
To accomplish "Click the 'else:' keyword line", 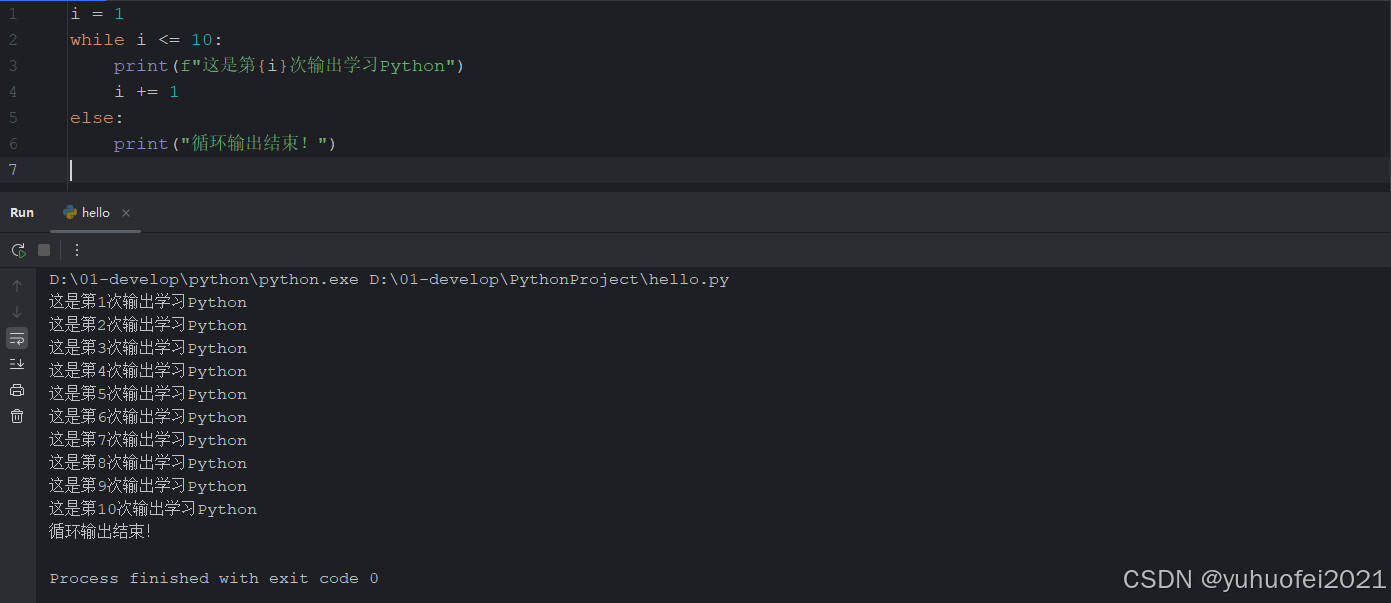I will click(97, 118).
